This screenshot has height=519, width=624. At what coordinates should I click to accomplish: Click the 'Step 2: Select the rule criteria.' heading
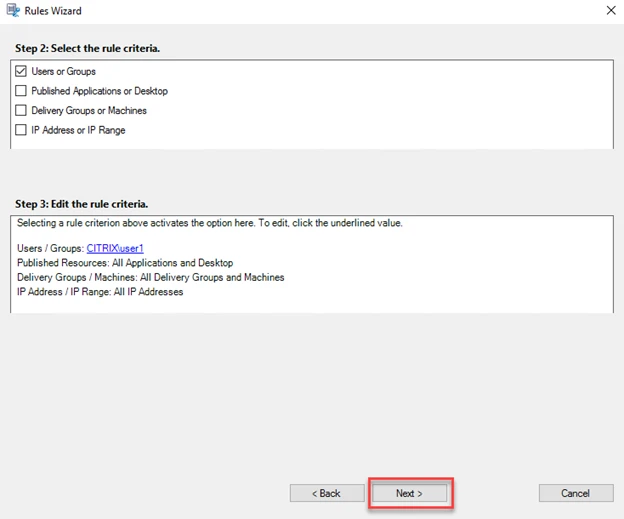coord(88,48)
